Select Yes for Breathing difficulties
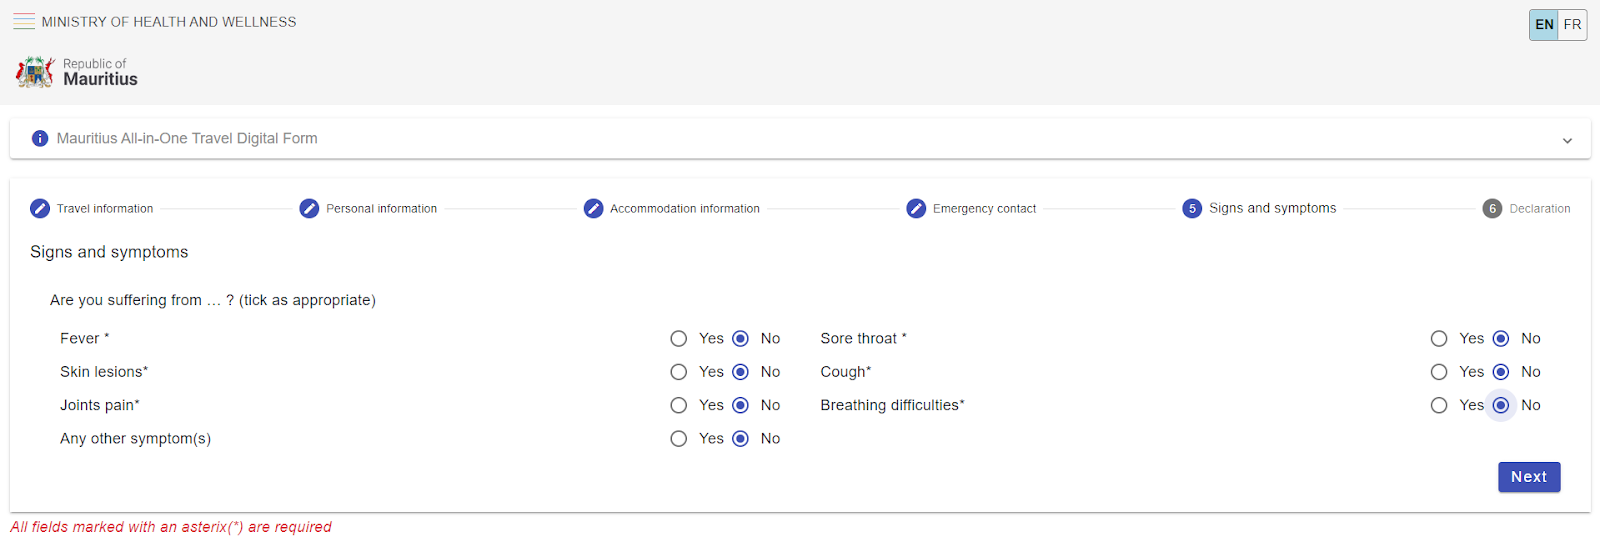Viewport: 1600px width, 547px height. point(1439,405)
